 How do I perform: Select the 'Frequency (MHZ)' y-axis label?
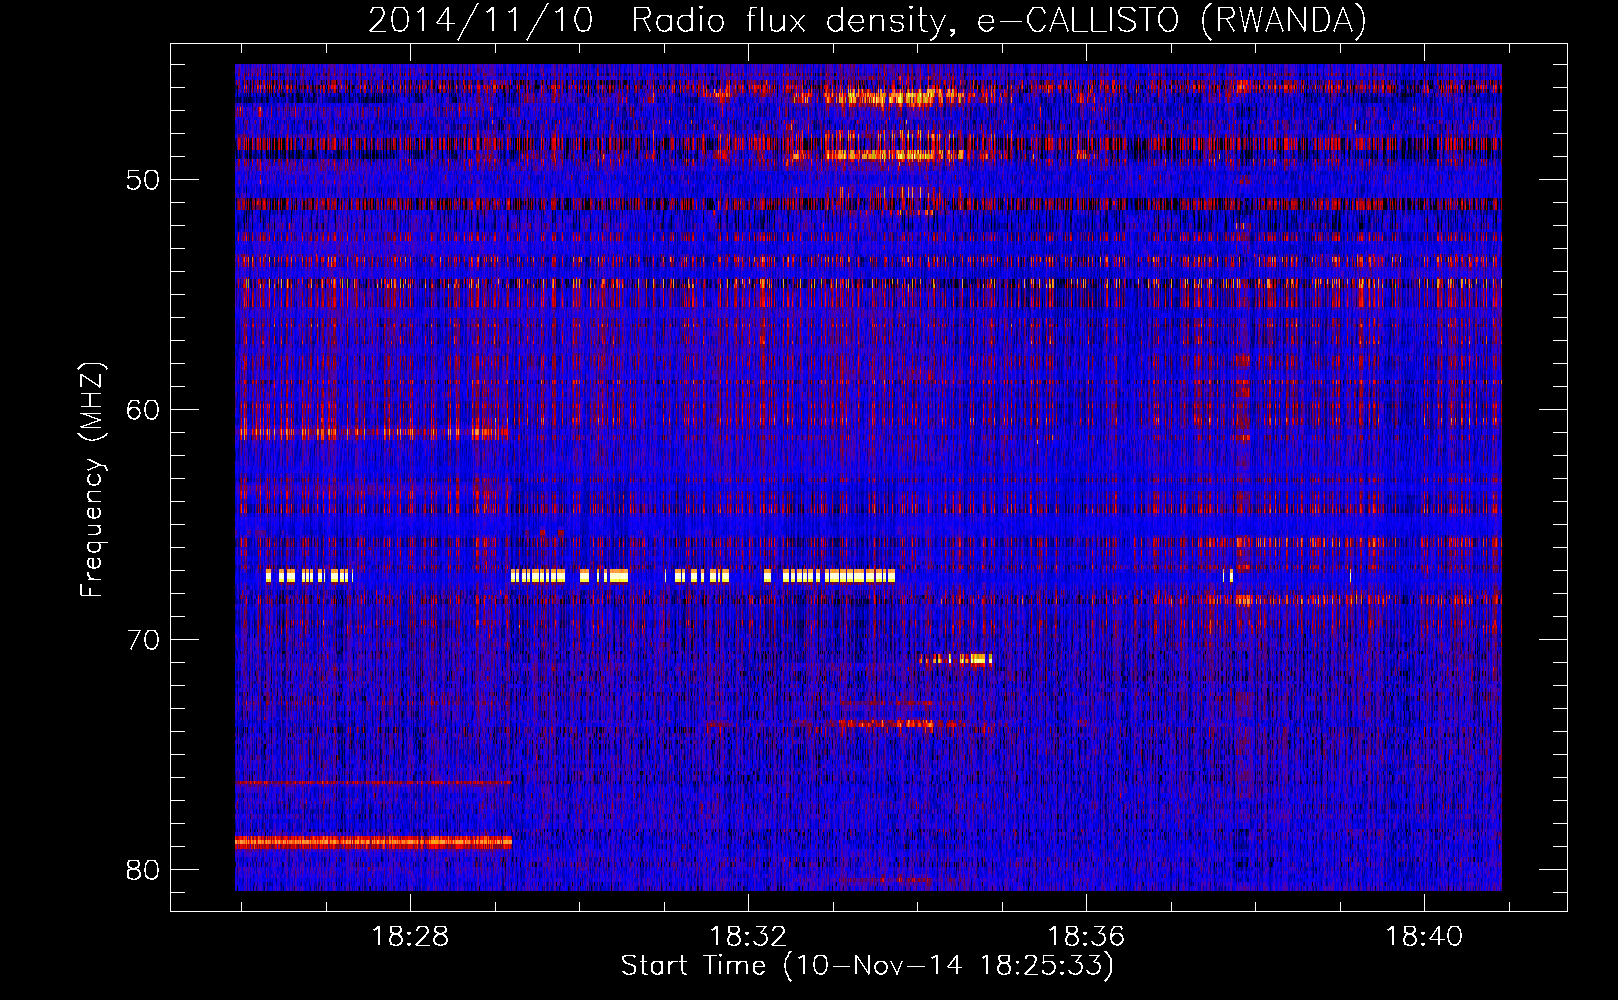click(x=92, y=480)
